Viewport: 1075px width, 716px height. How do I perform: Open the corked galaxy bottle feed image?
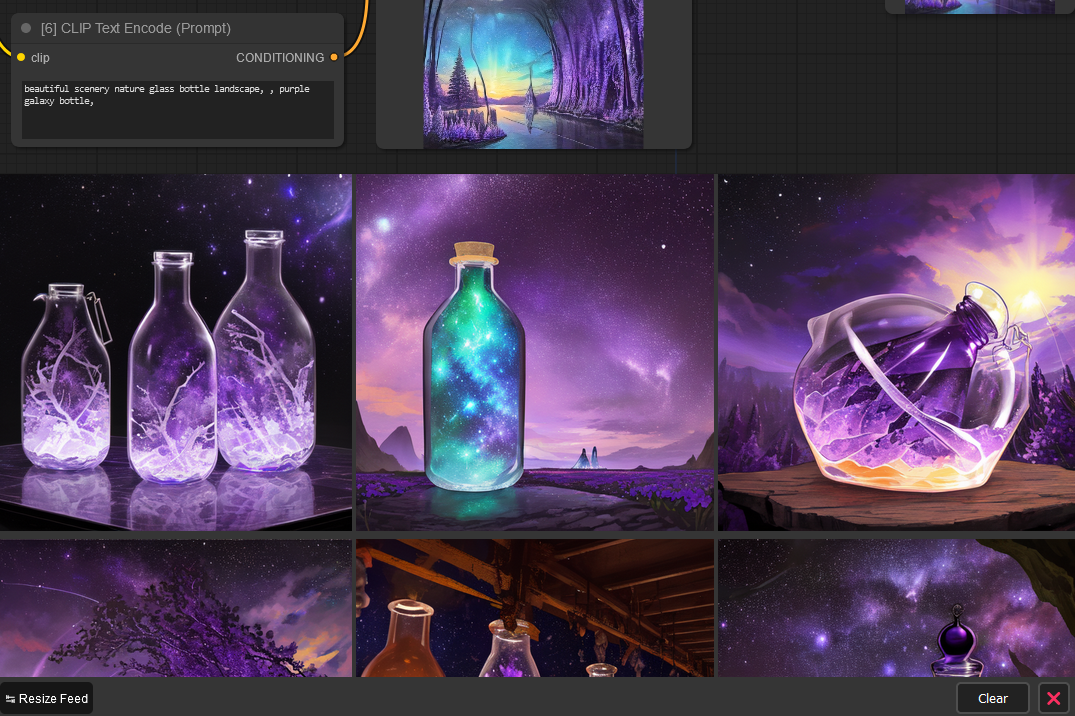(535, 352)
